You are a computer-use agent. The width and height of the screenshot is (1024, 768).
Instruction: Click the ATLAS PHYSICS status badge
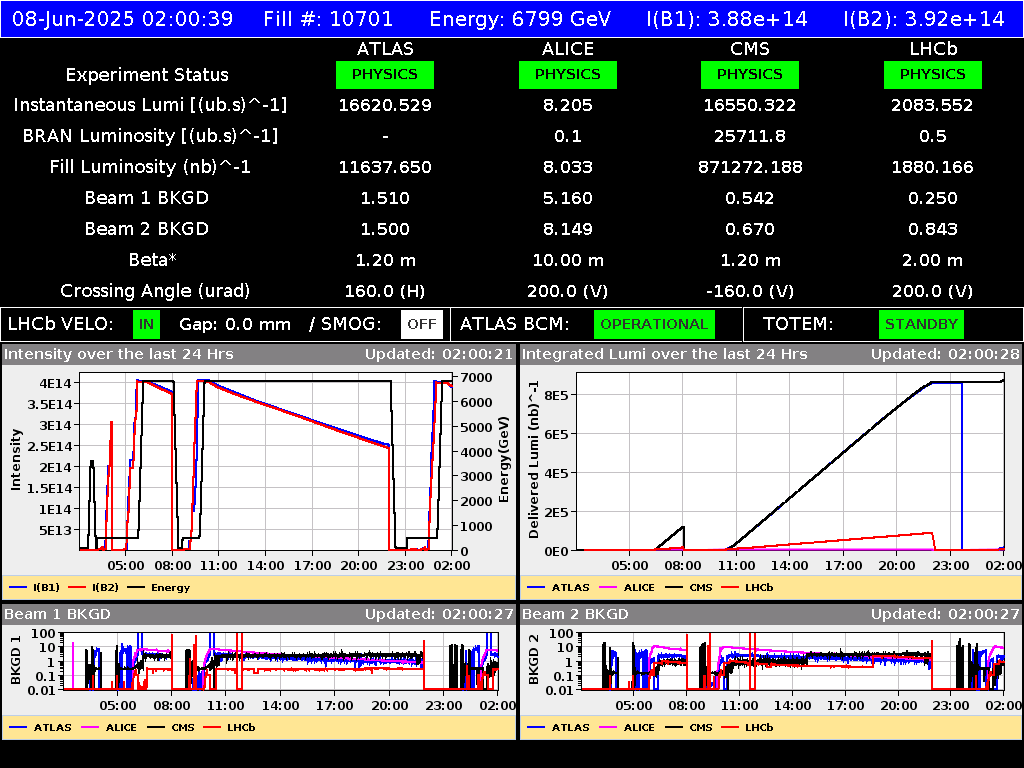(x=385, y=74)
